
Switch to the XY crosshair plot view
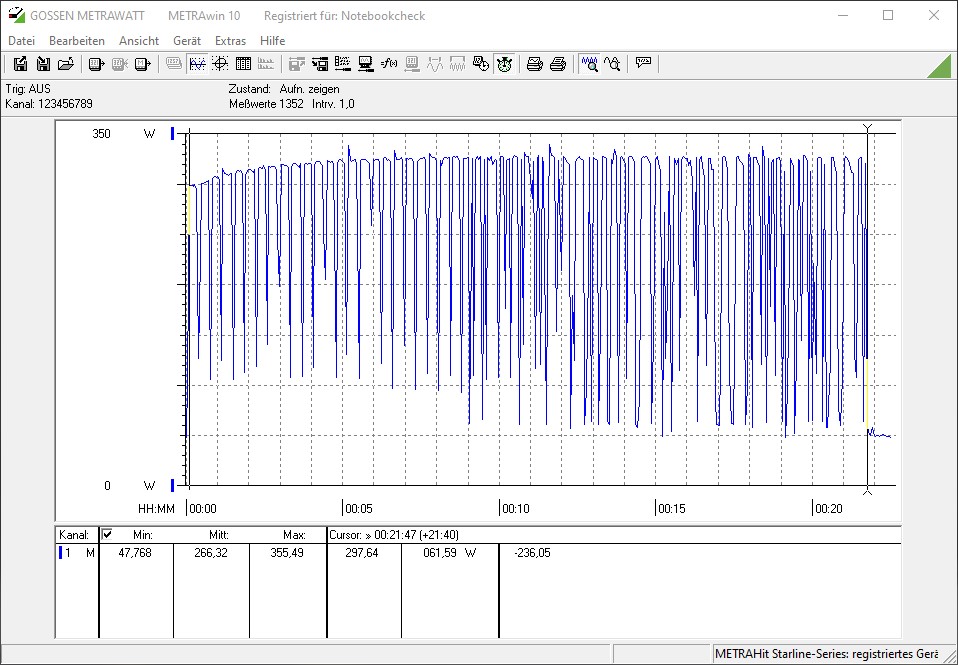click(220, 64)
